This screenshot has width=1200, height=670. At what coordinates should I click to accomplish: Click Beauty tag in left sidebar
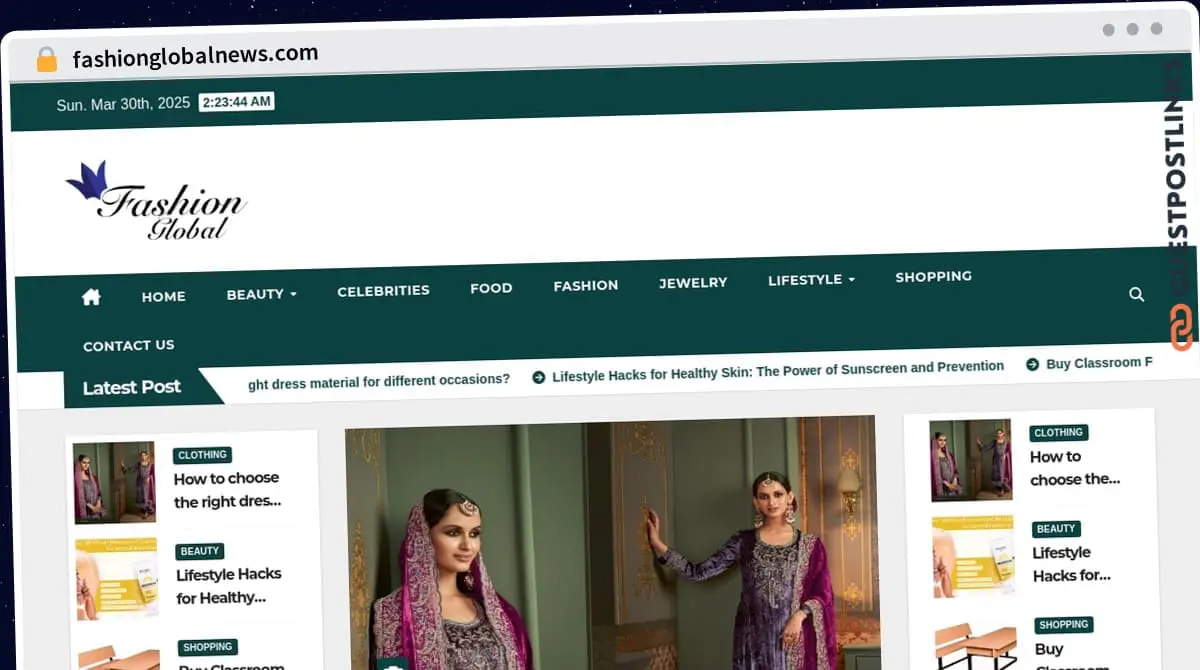(200, 551)
